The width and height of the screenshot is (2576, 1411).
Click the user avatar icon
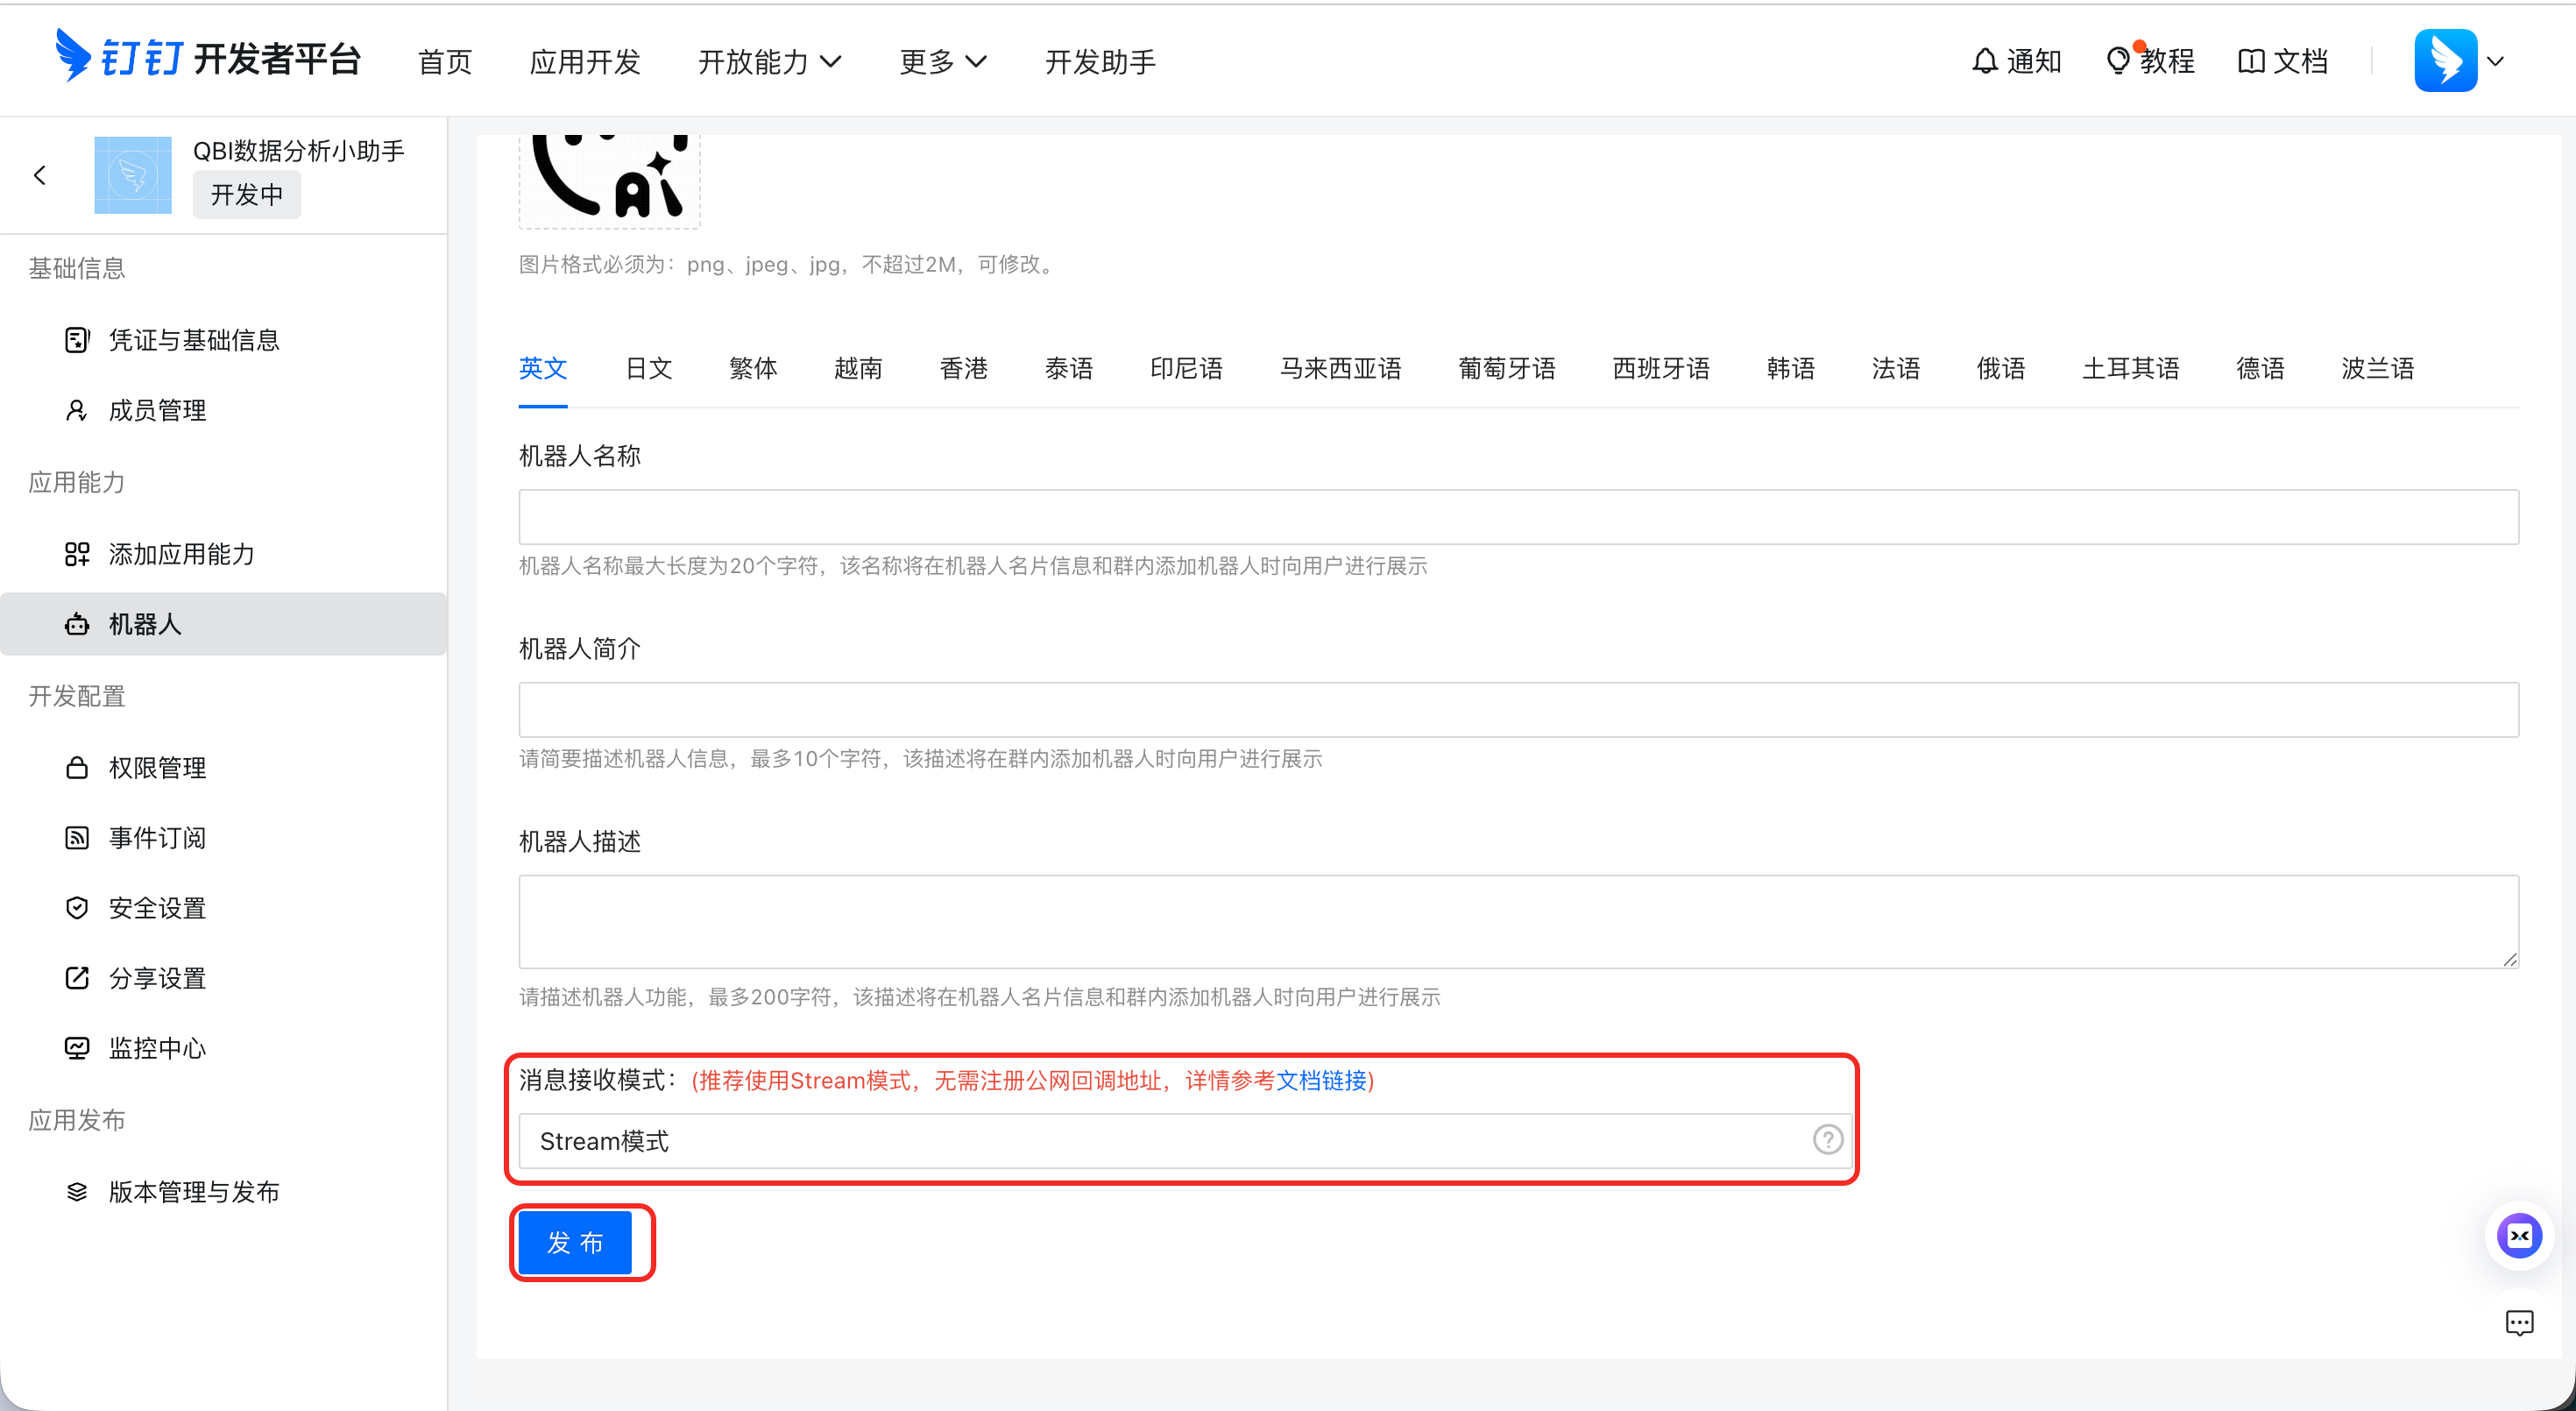click(2445, 61)
